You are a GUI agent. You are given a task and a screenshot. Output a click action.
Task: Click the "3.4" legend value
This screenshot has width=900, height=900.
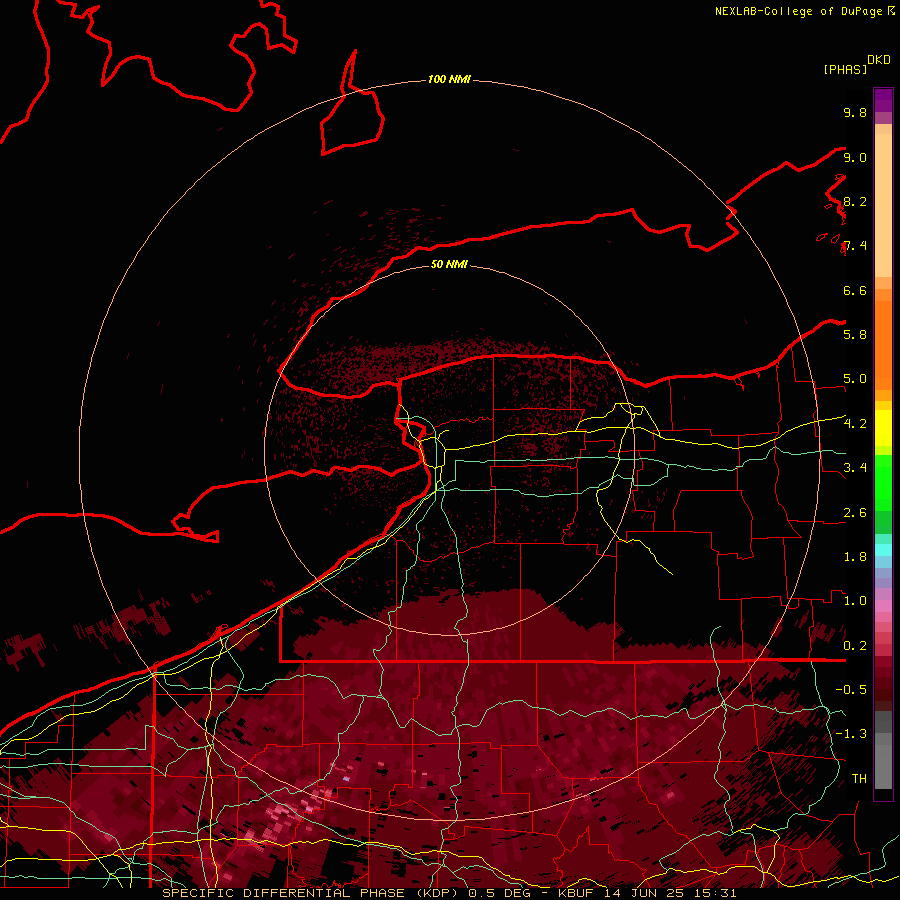[855, 467]
